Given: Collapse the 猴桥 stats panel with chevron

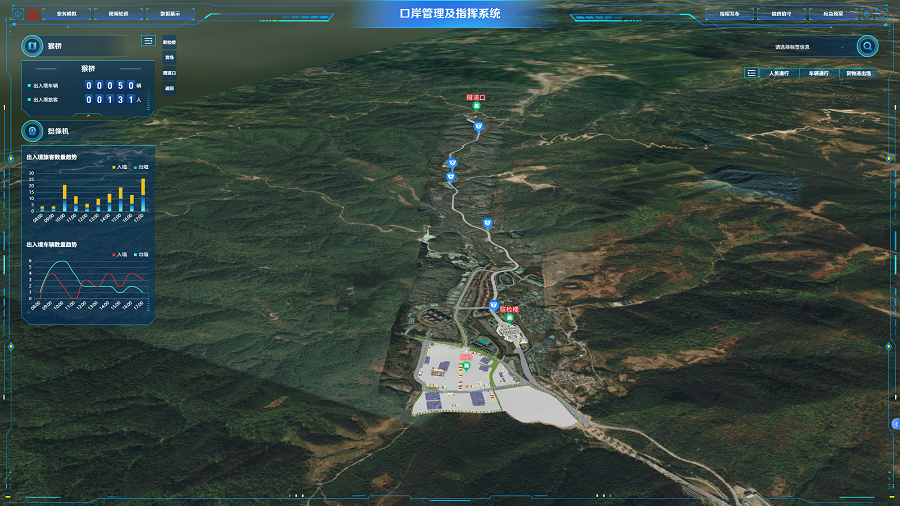Looking at the screenshot, I should pos(89,116).
